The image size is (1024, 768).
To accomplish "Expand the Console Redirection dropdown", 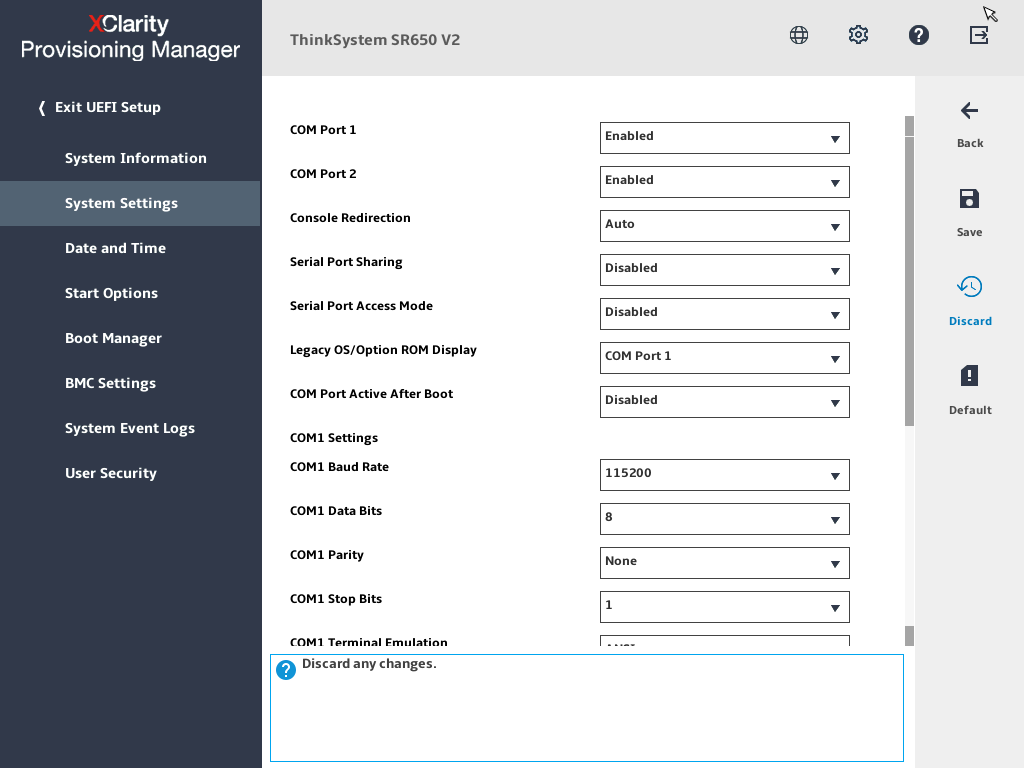I will click(x=724, y=226).
